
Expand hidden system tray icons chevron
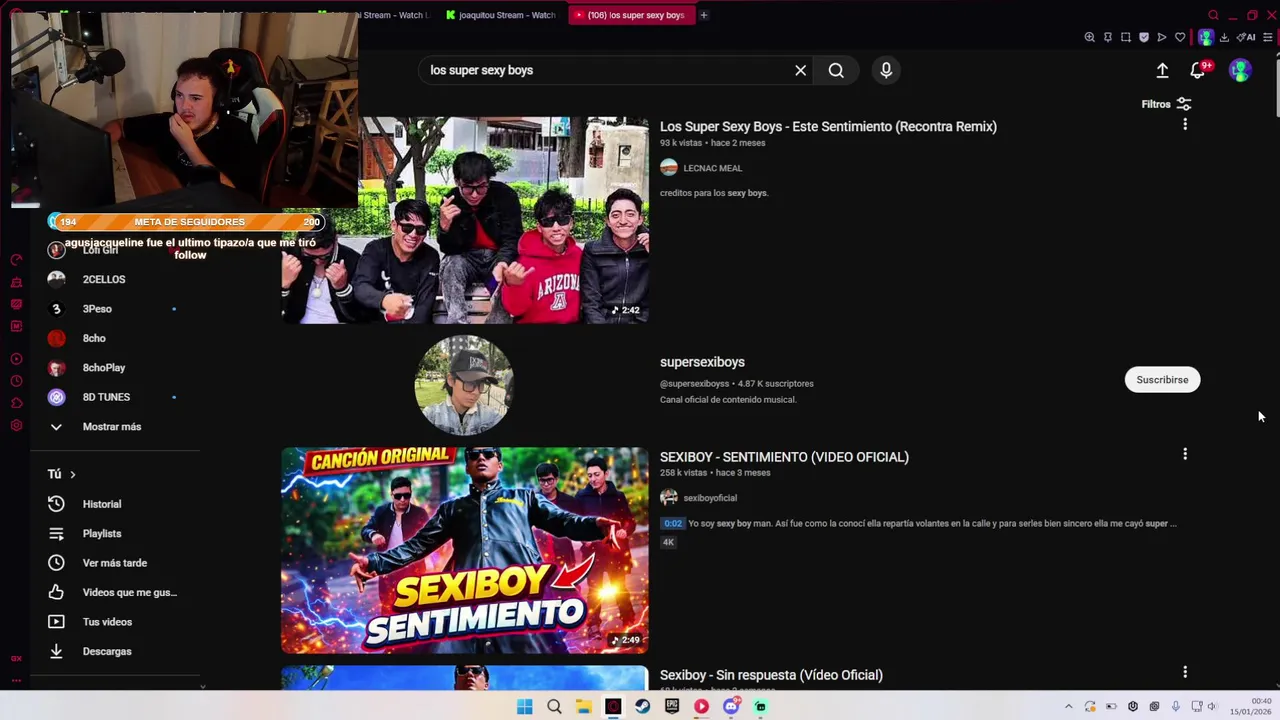(1068, 707)
